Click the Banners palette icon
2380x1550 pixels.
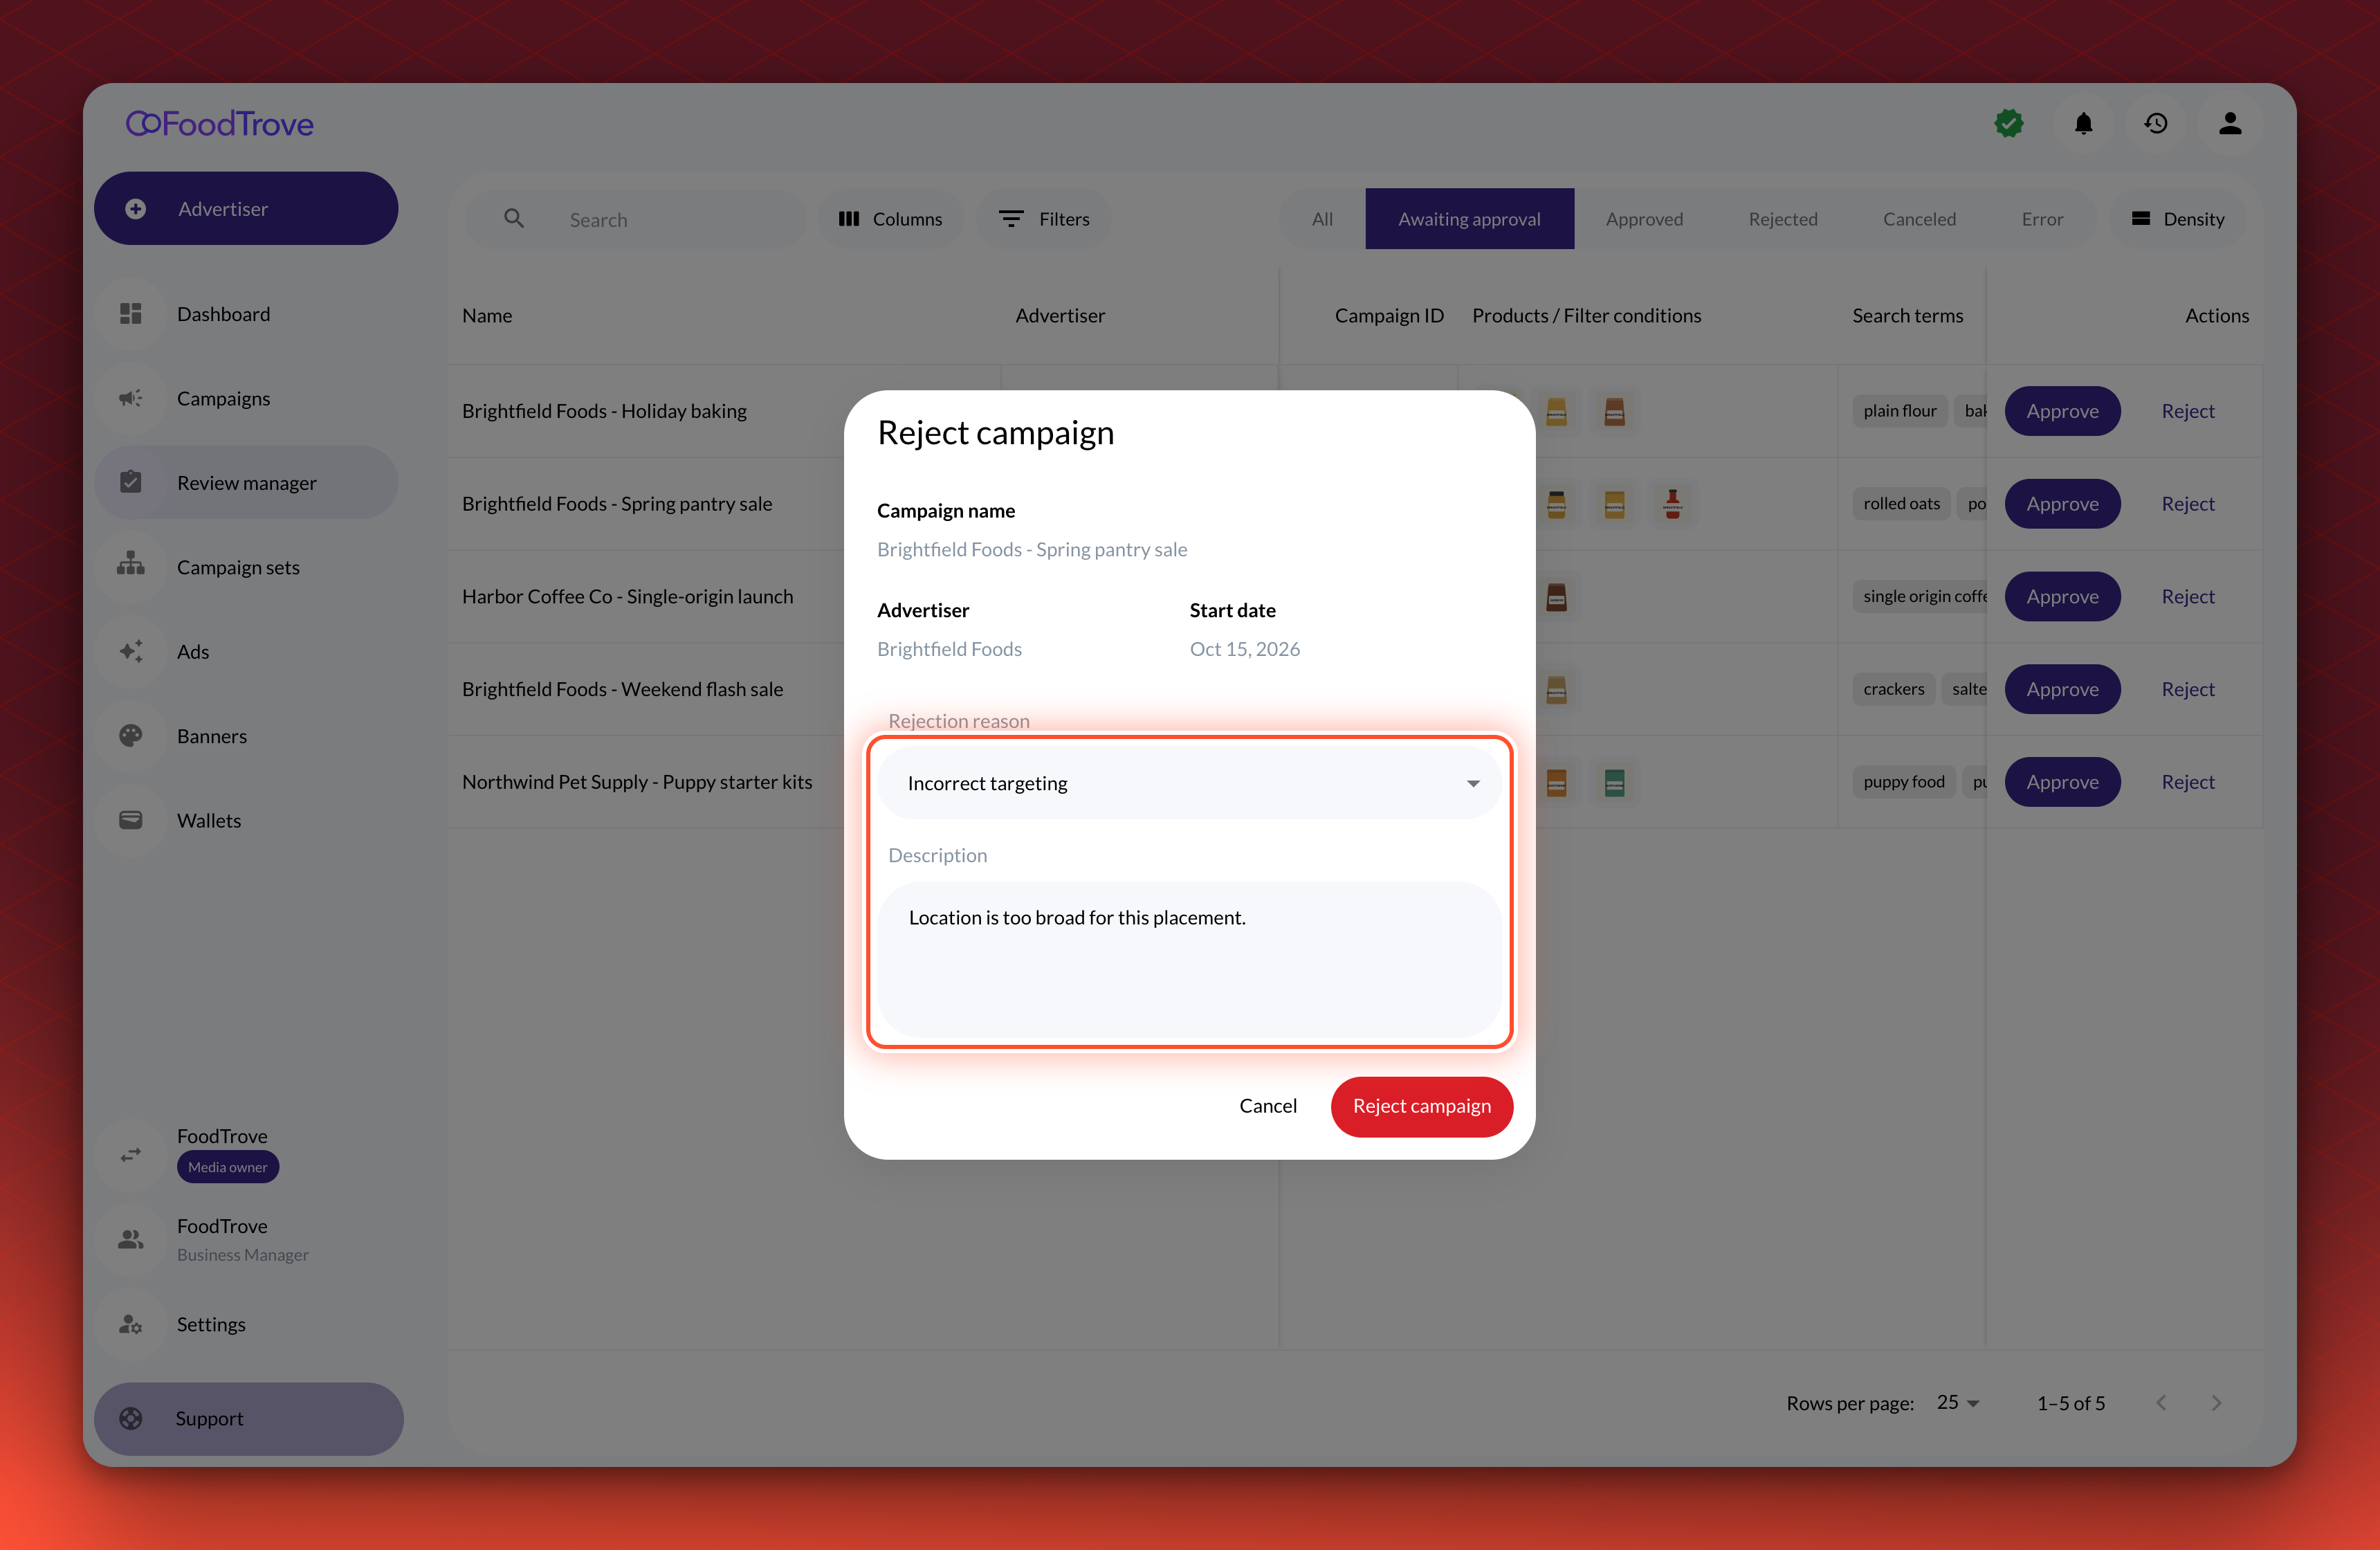point(131,735)
